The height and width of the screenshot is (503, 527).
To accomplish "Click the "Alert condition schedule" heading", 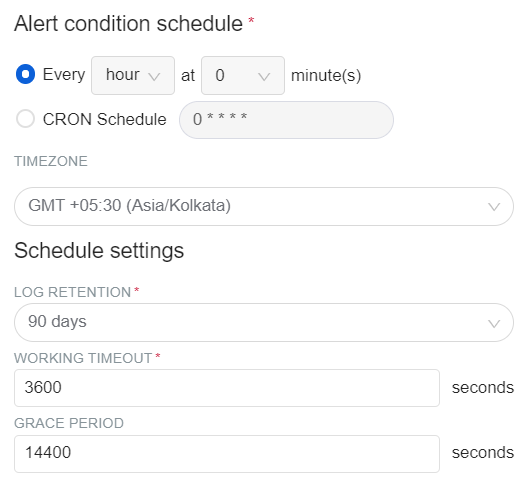I will click(x=128, y=24).
